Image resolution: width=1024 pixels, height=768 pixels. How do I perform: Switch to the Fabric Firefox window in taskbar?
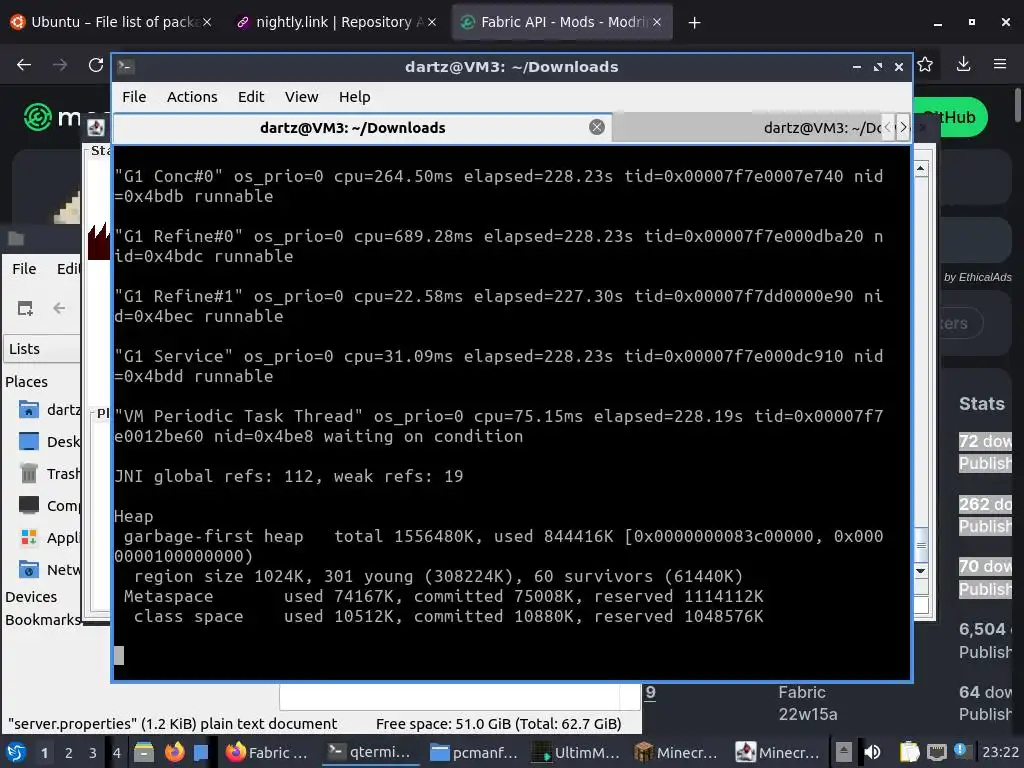[x=267, y=752]
